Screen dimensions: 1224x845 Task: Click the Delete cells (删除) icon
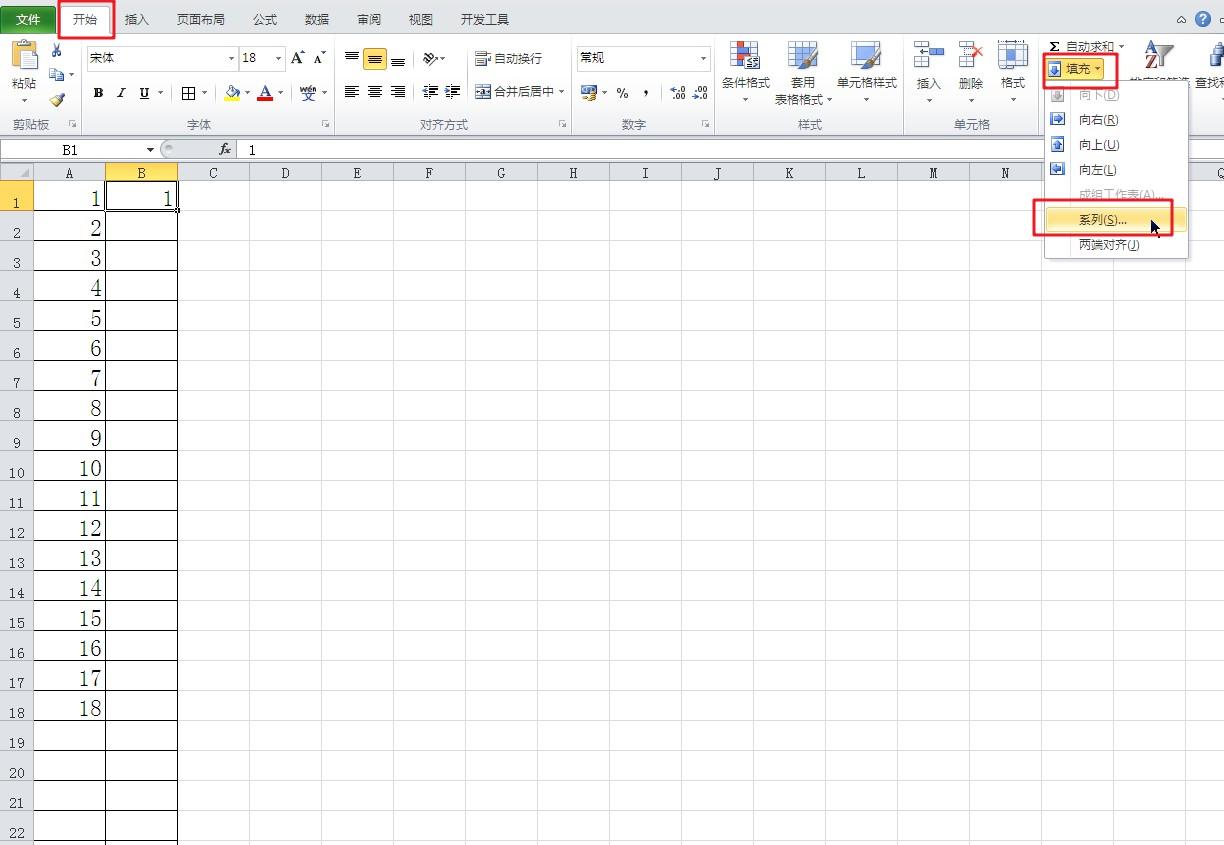pyautogui.click(x=970, y=54)
